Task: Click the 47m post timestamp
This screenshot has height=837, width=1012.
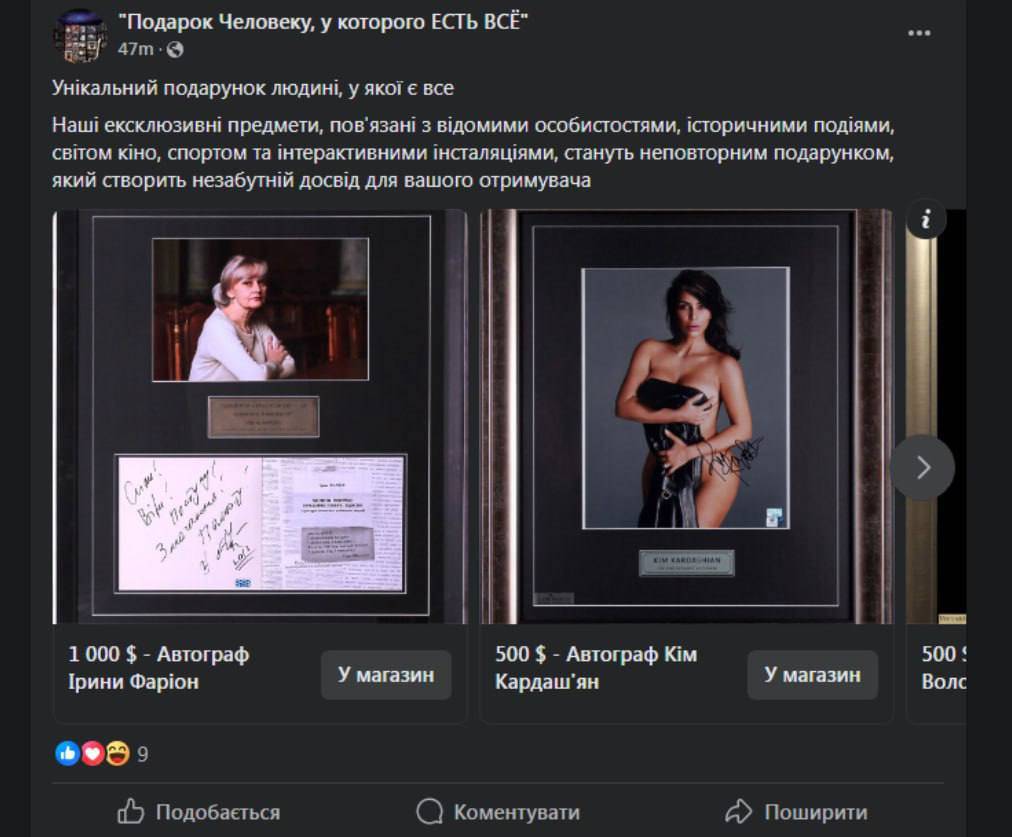Action: click(136, 49)
